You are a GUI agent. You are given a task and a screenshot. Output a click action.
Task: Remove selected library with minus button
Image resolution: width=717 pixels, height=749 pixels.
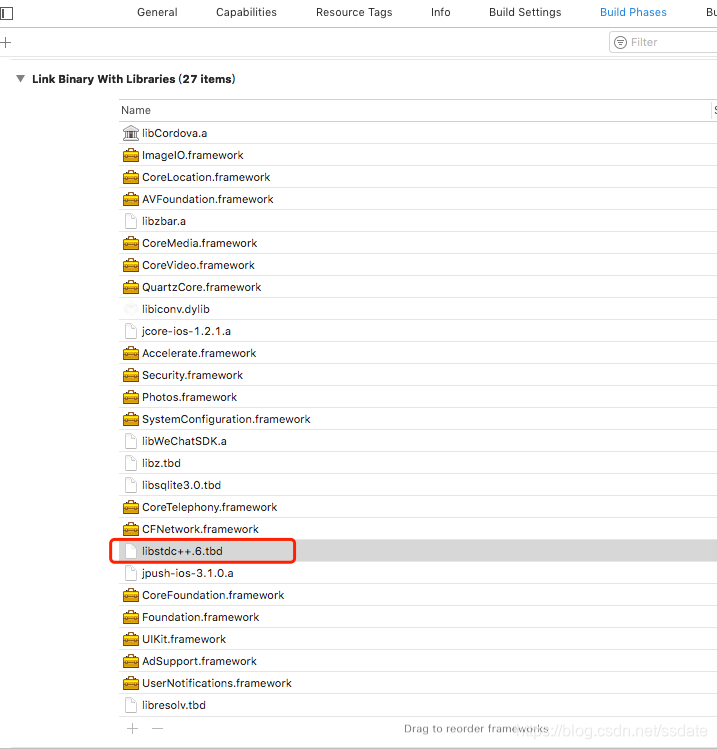158,728
